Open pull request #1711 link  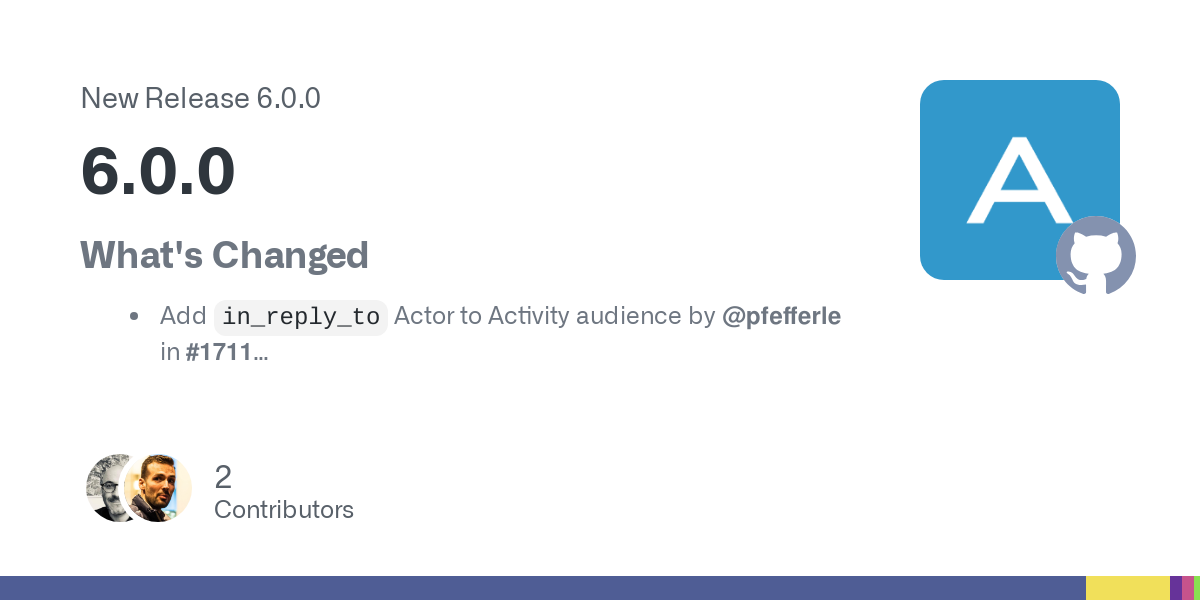tap(220, 352)
